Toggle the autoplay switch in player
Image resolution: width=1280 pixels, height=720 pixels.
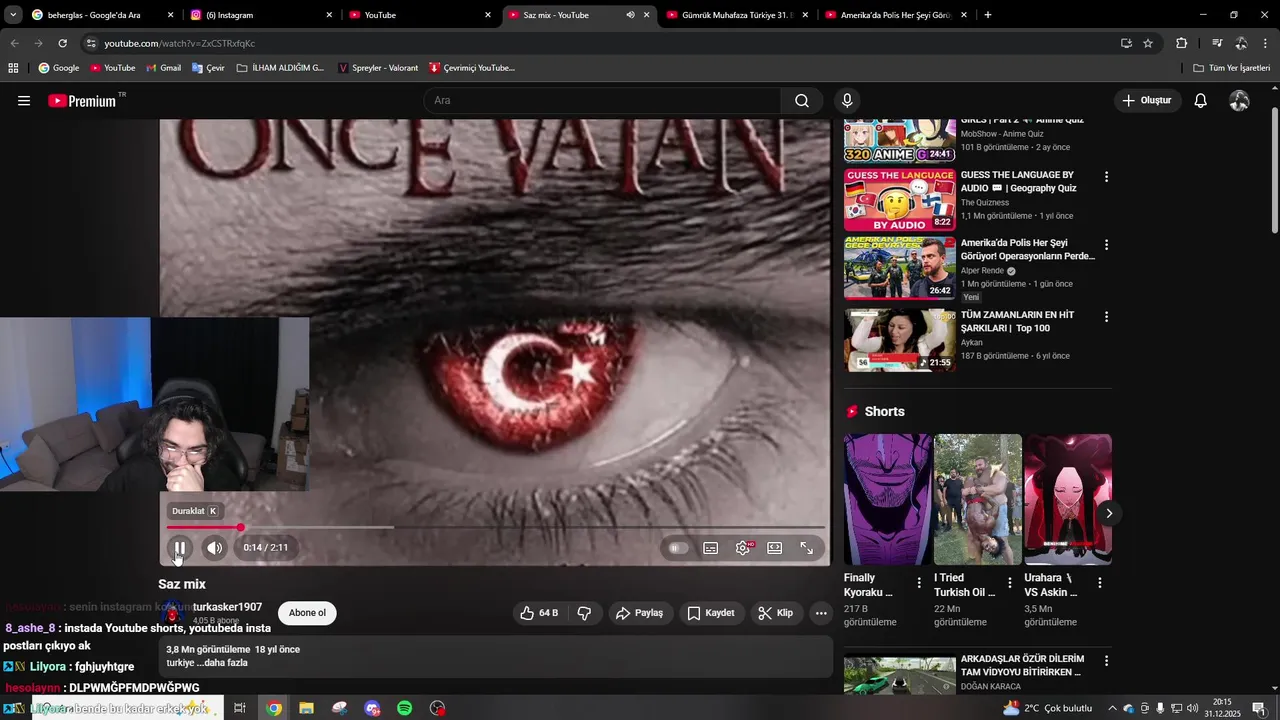pyautogui.click(x=677, y=548)
